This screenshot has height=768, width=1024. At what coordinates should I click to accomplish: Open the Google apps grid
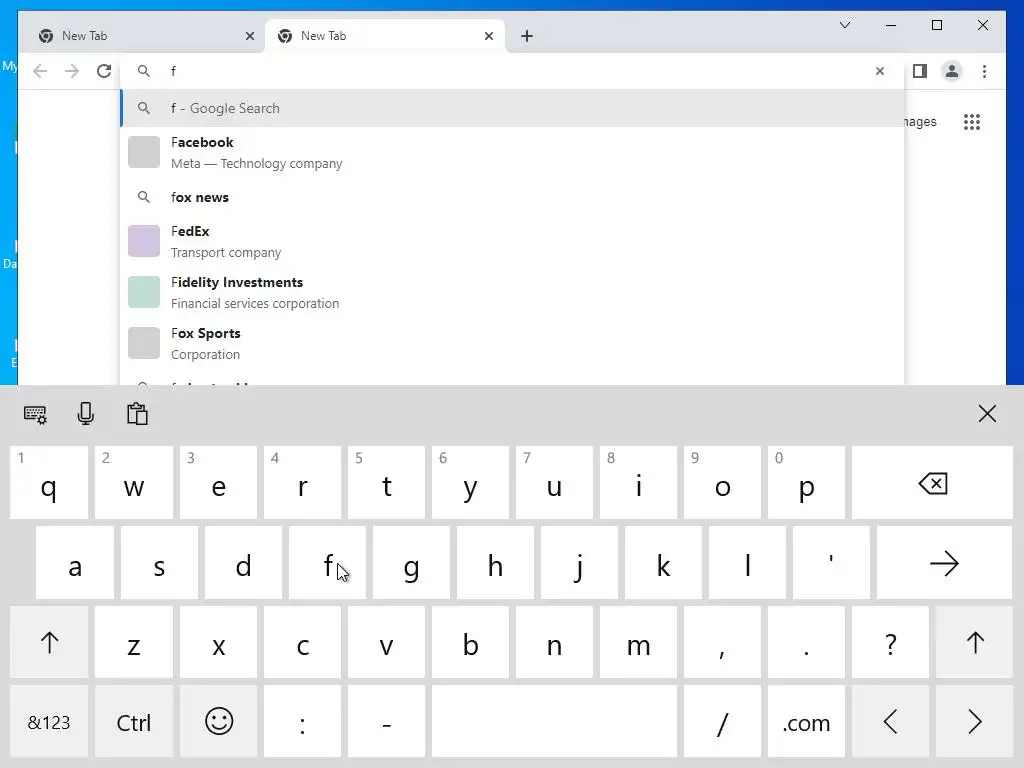tap(972, 122)
